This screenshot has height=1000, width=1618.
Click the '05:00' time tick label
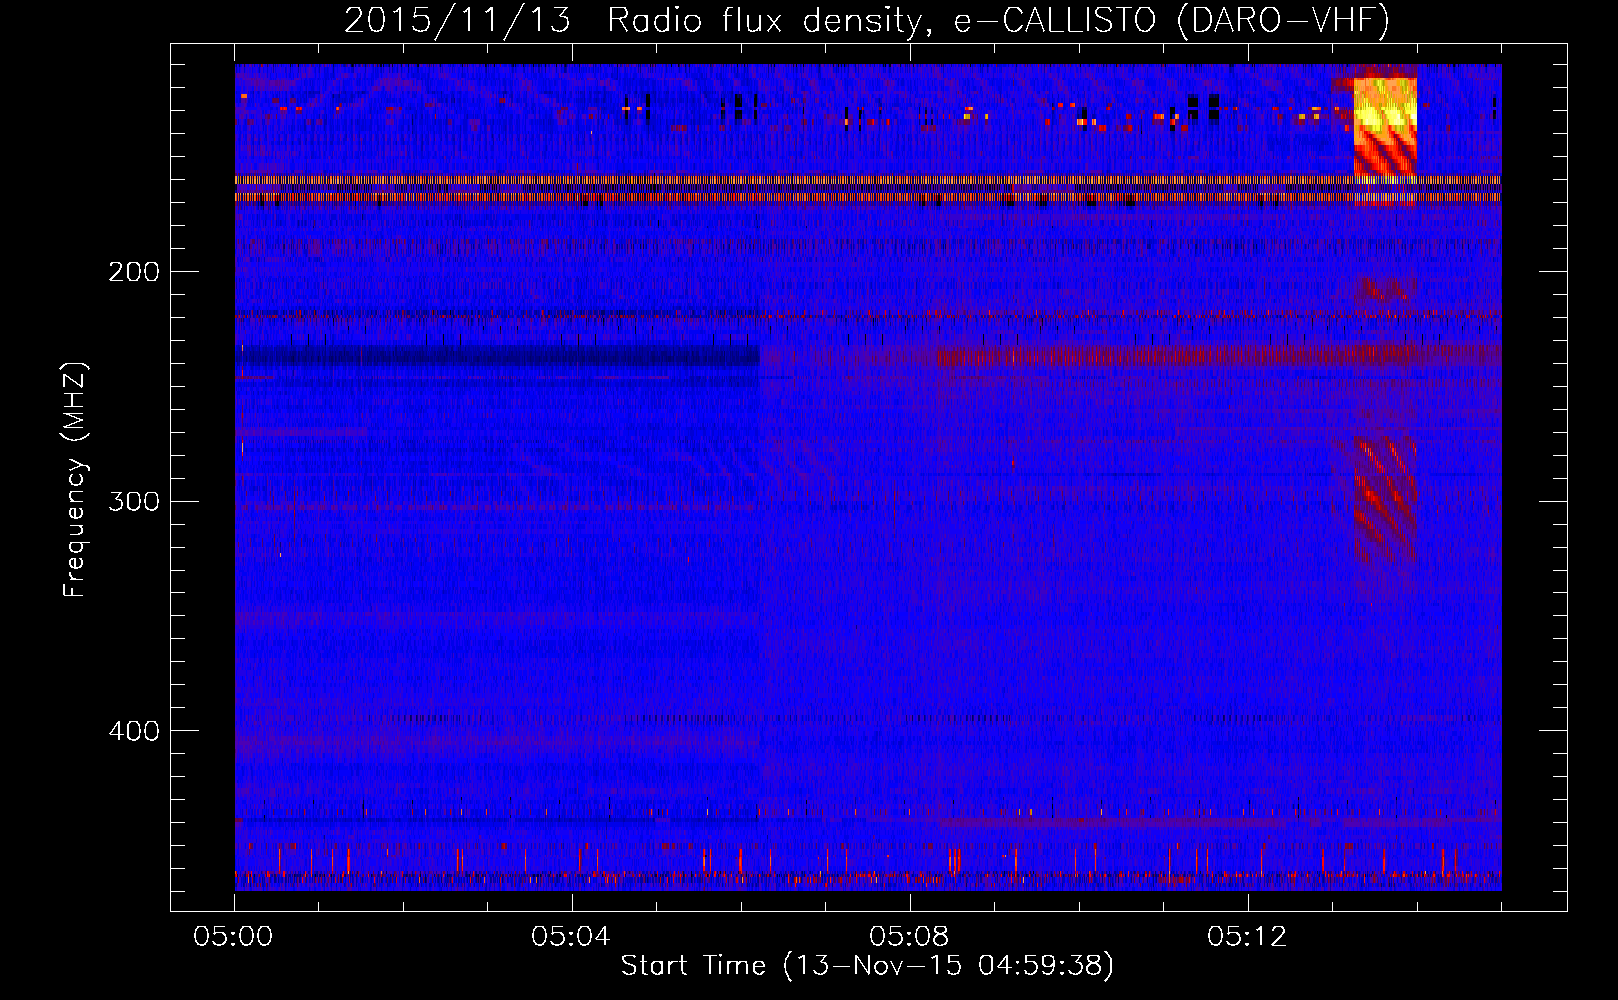pyautogui.click(x=234, y=937)
